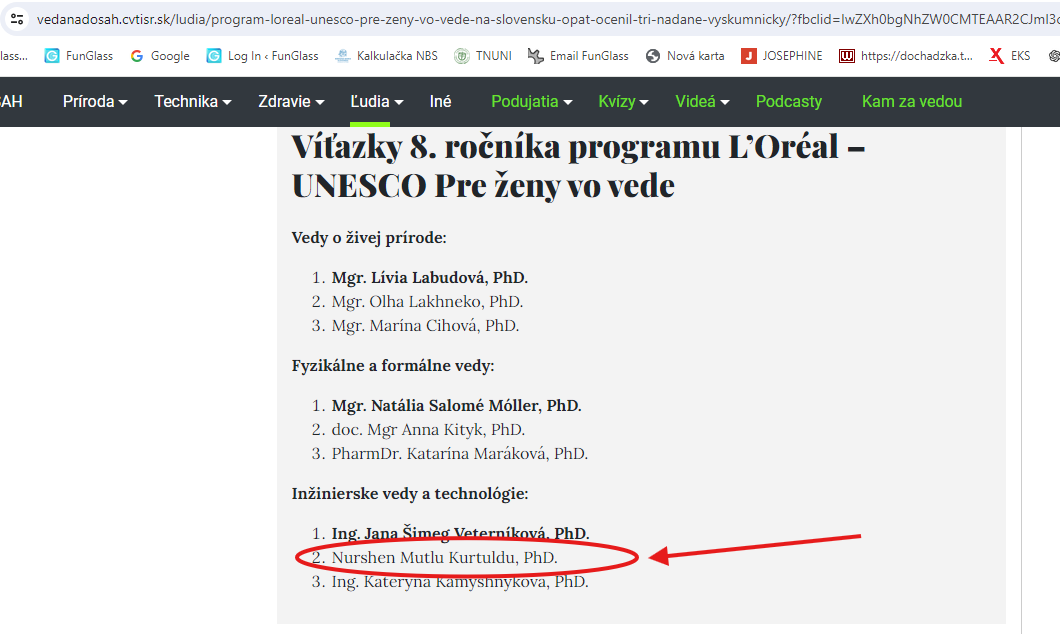Screen dimensions: 1060x634
Task: Open the TNUNI bookmark
Action: (483, 56)
